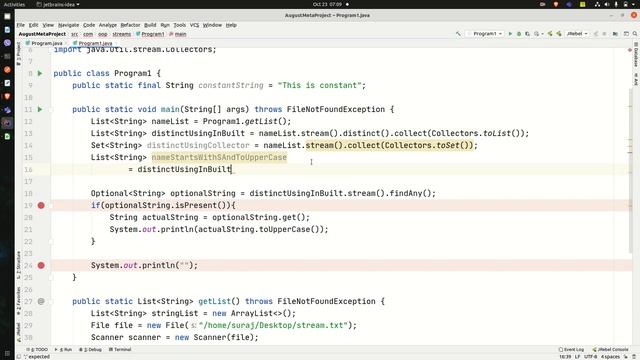The width and height of the screenshot is (640, 360).
Task: Click run gutter arrow beside class Program1
Action: (x=40, y=73)
